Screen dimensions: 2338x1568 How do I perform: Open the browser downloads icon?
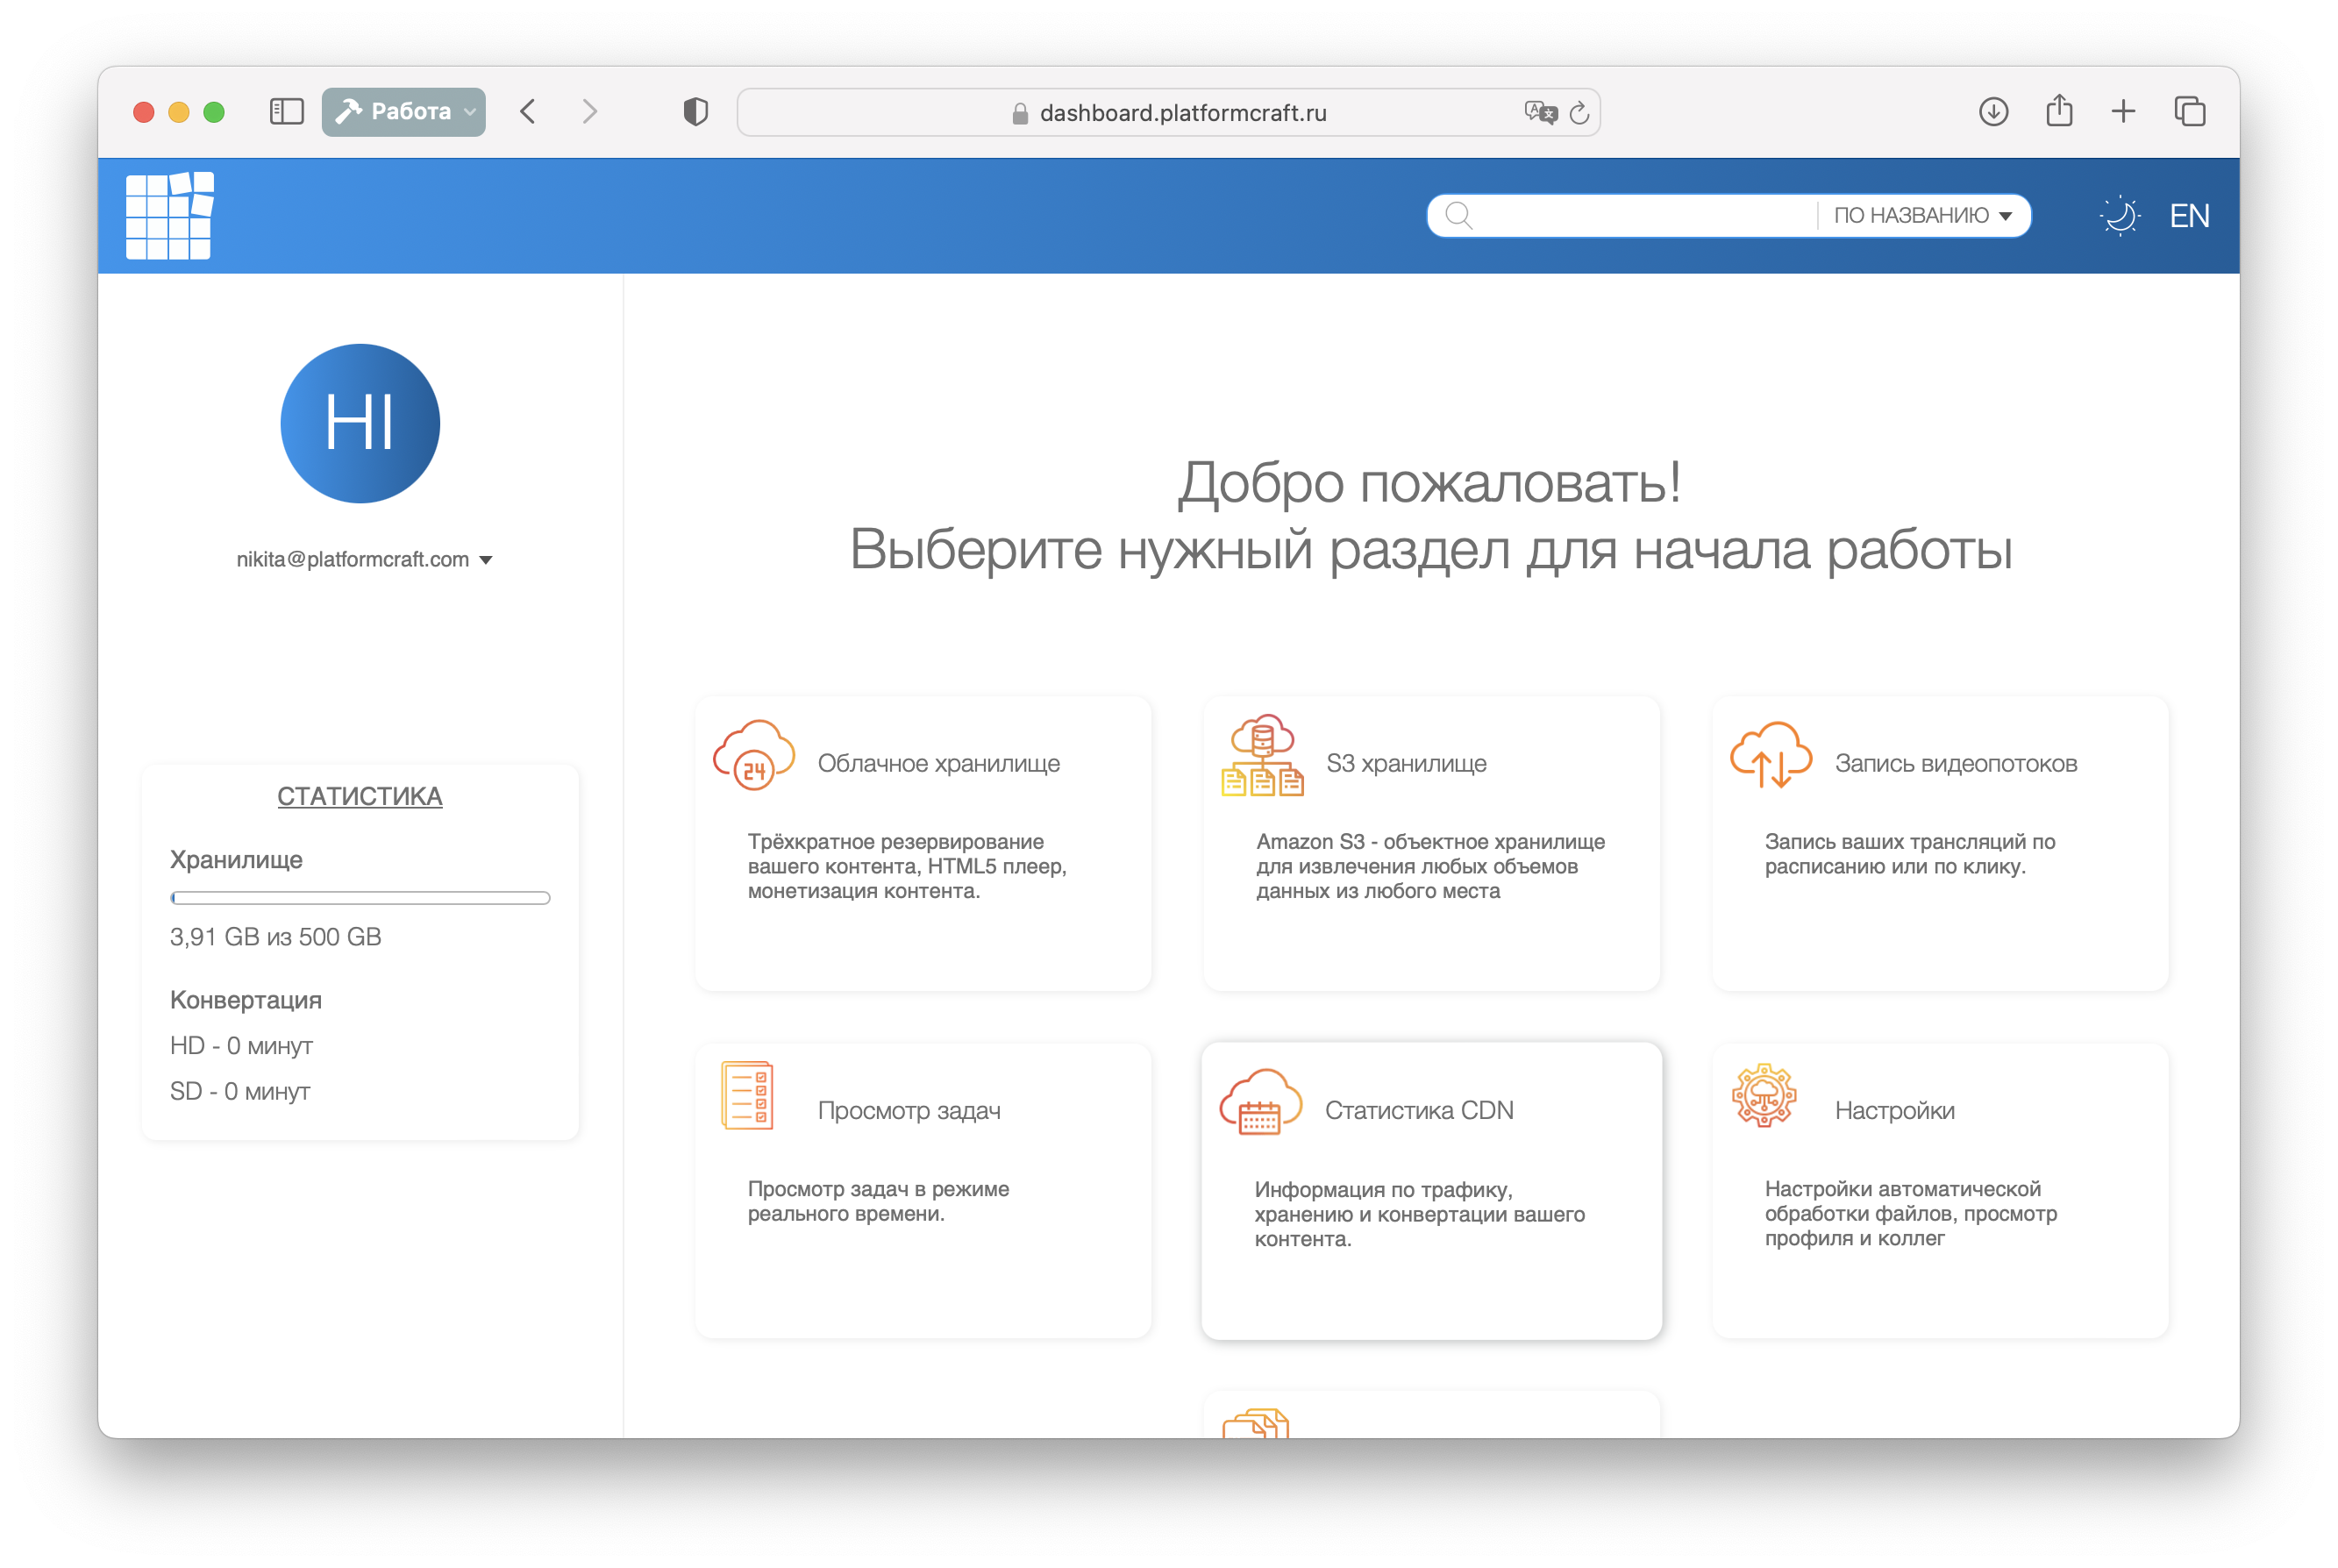(x=1993, y=111)
